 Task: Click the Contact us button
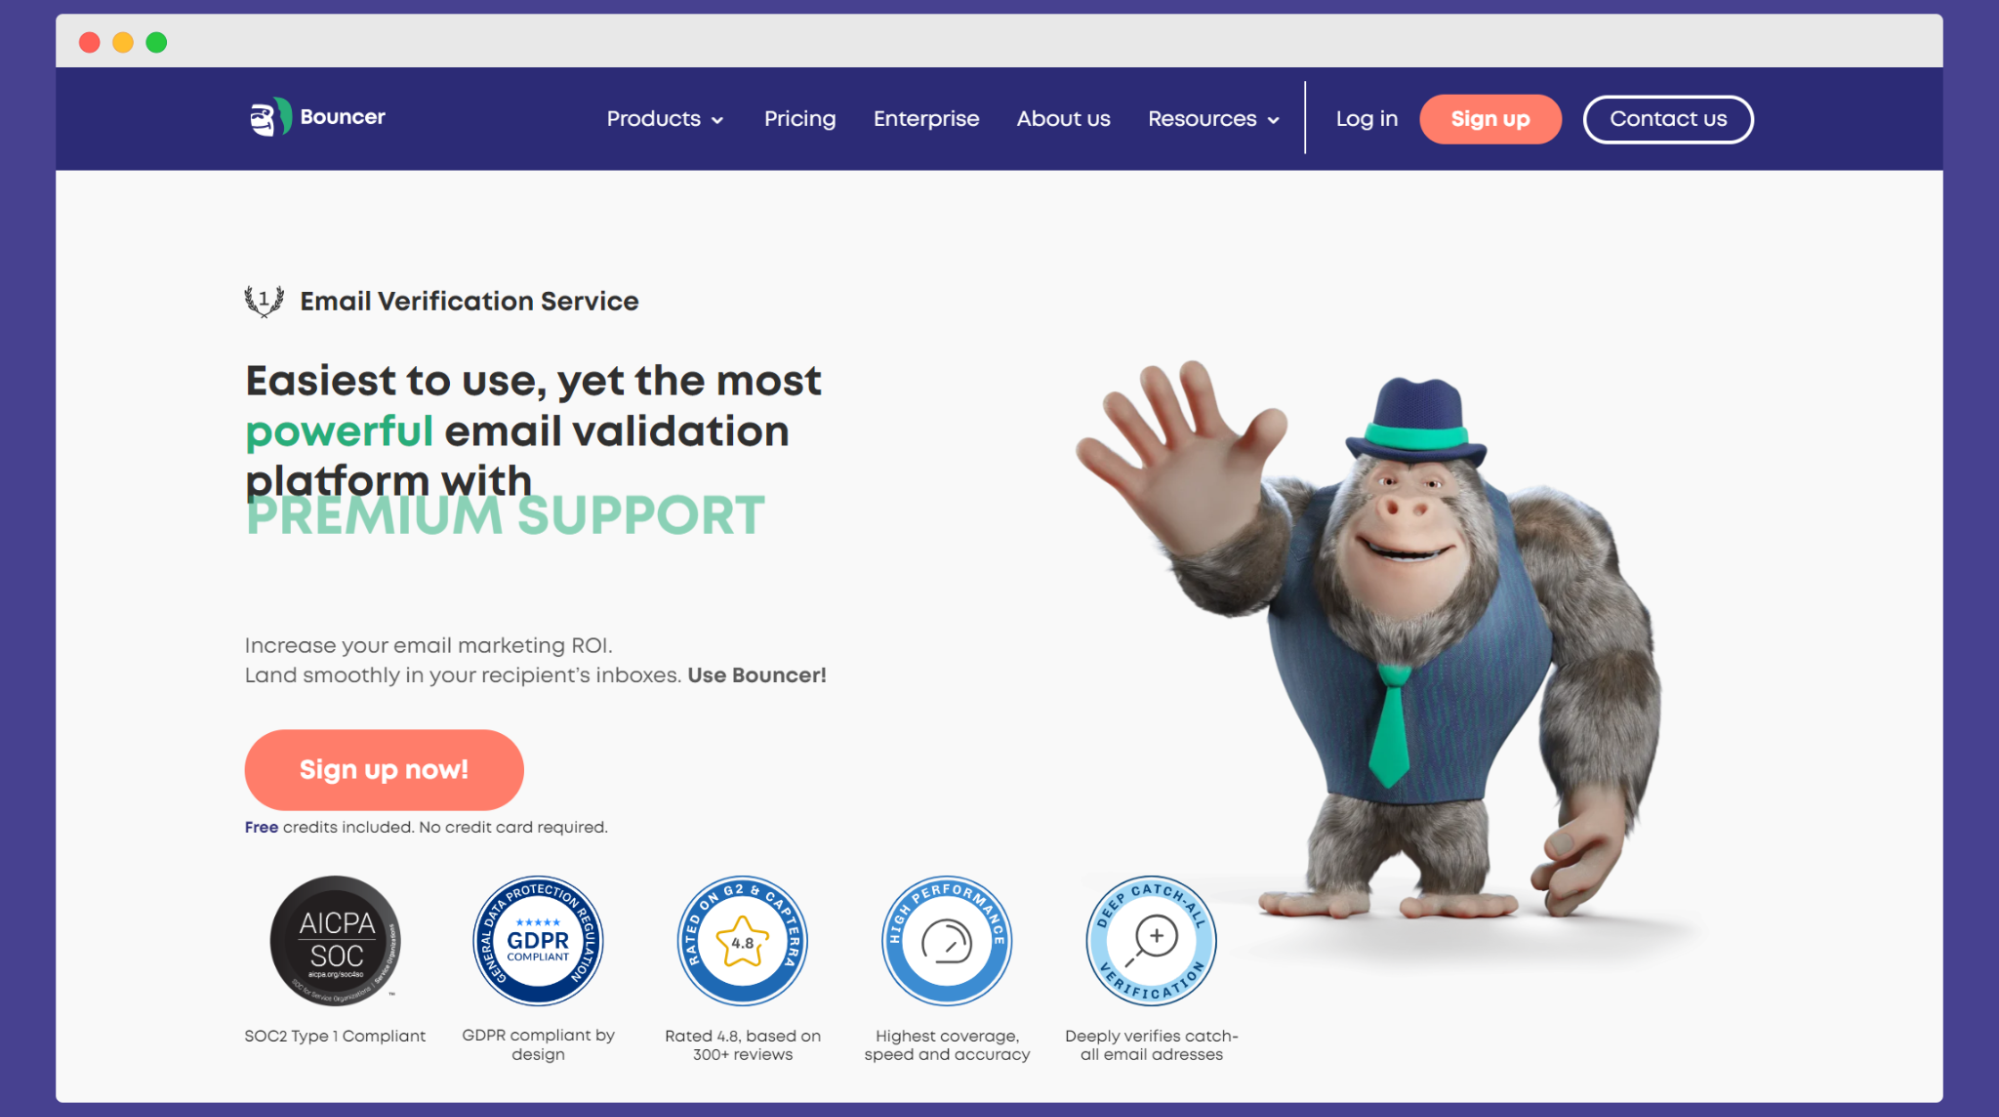(1667, 118)
